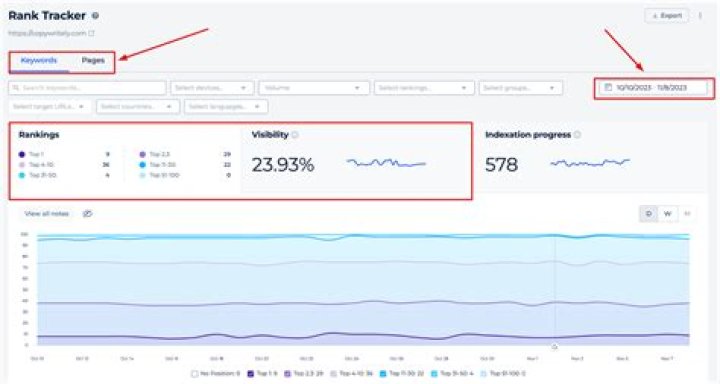Switch to the Keywords tab
The height and width of the screenshot is (384, 720).
click(x=39, y=61)
